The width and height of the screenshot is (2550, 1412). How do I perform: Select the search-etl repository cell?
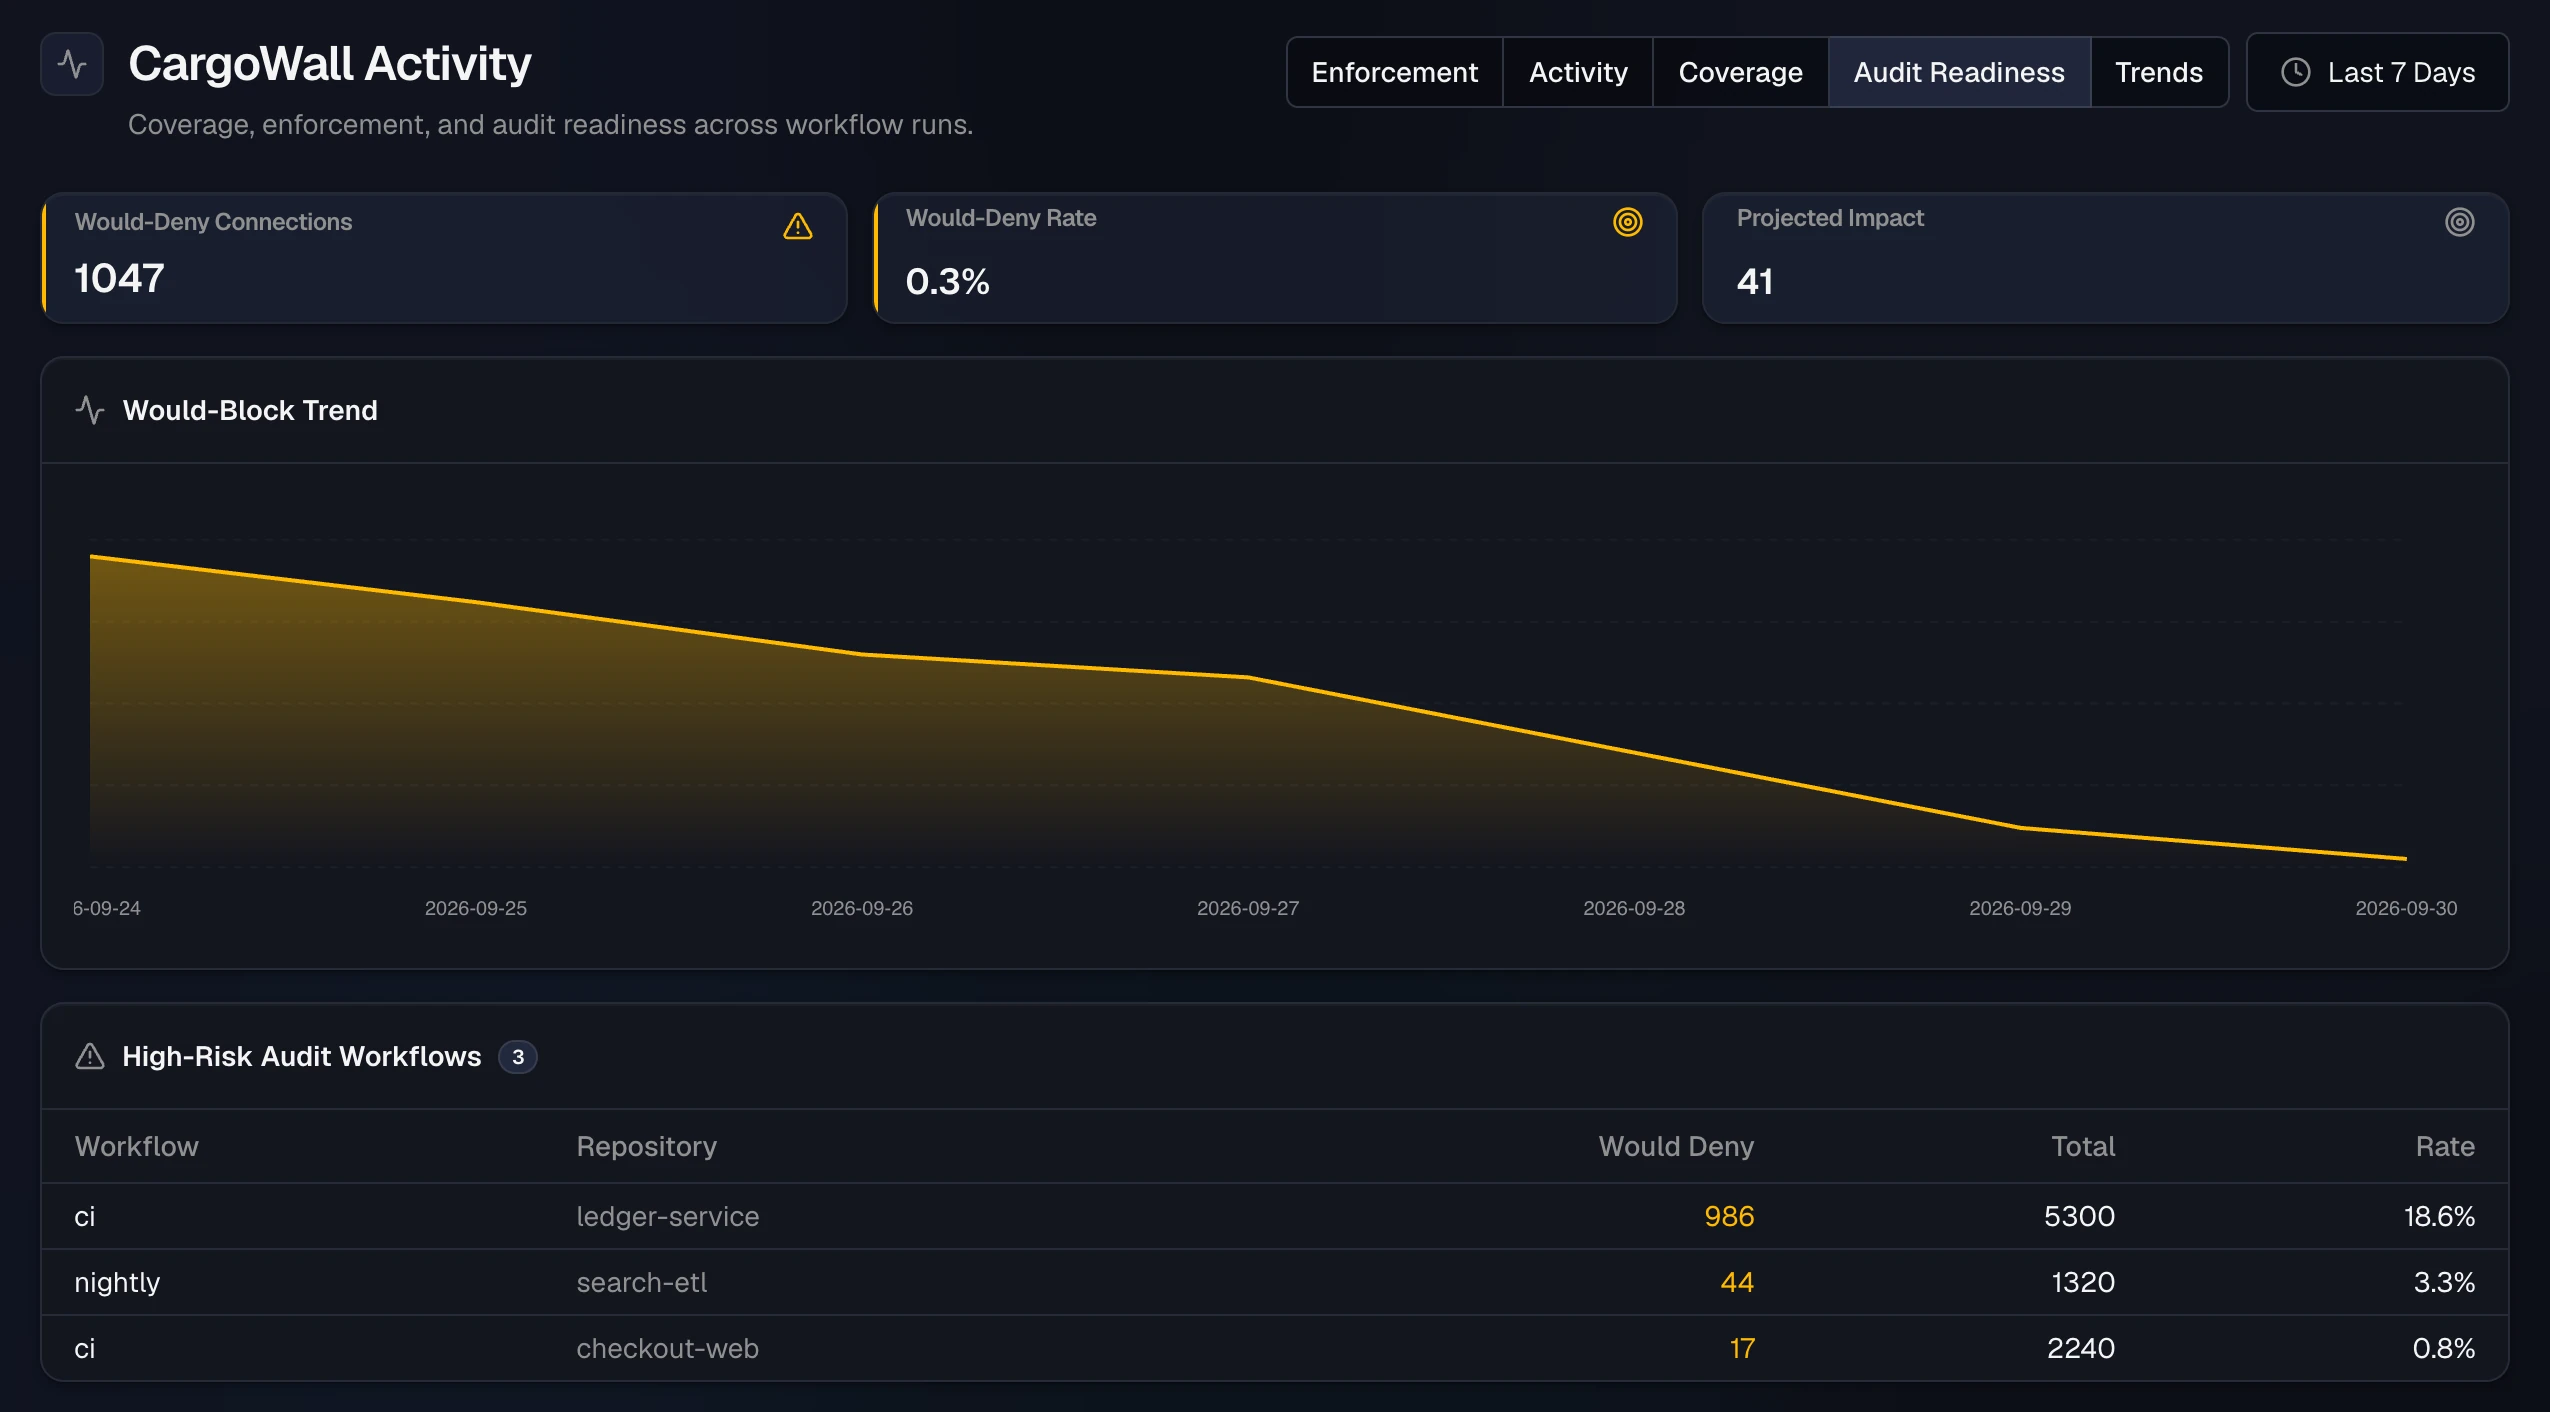point(641,1282)
